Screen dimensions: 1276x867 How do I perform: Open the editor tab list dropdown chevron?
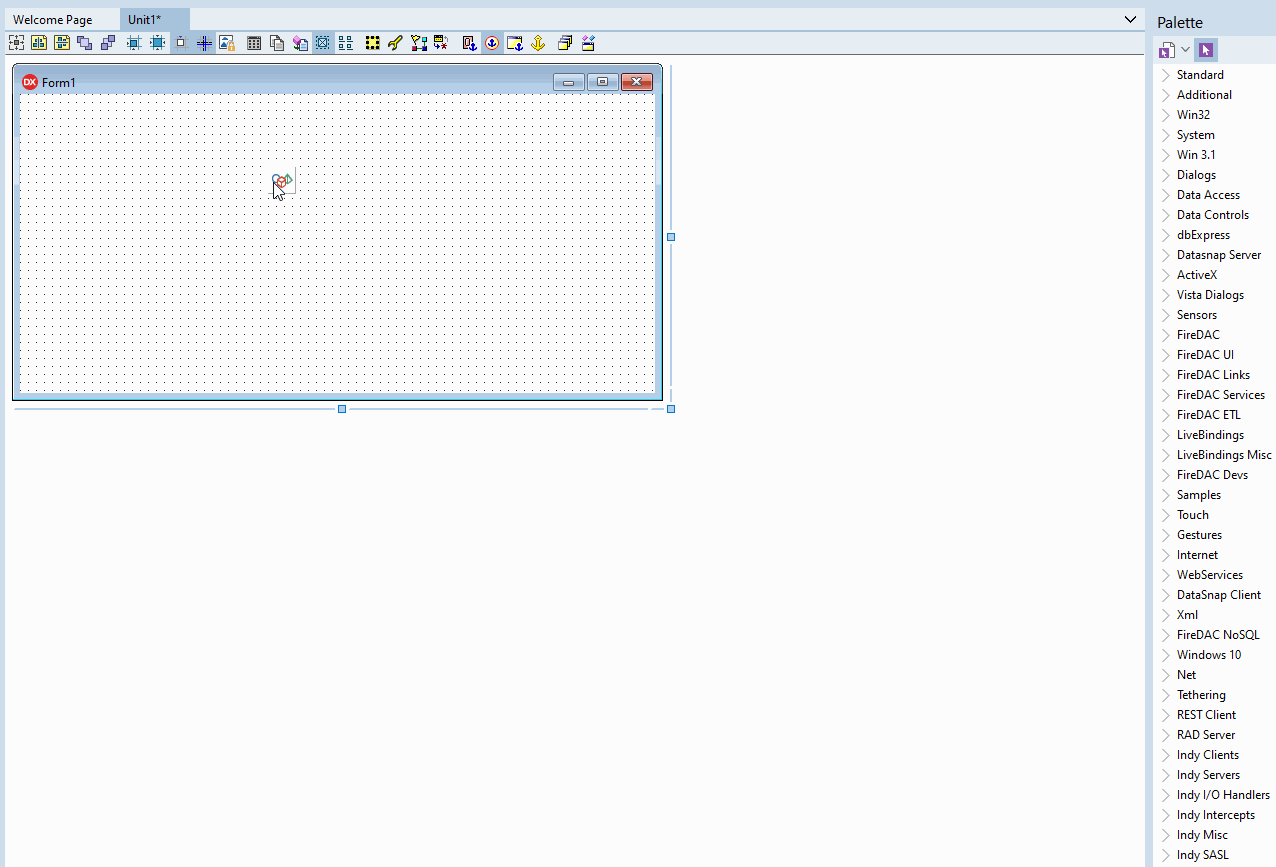pyautogui.click(x=1130, y=18)
